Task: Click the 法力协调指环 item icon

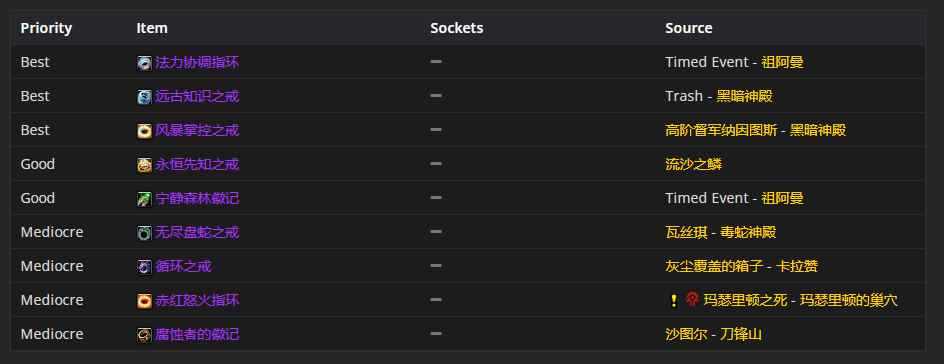Action: coord(144,63)
